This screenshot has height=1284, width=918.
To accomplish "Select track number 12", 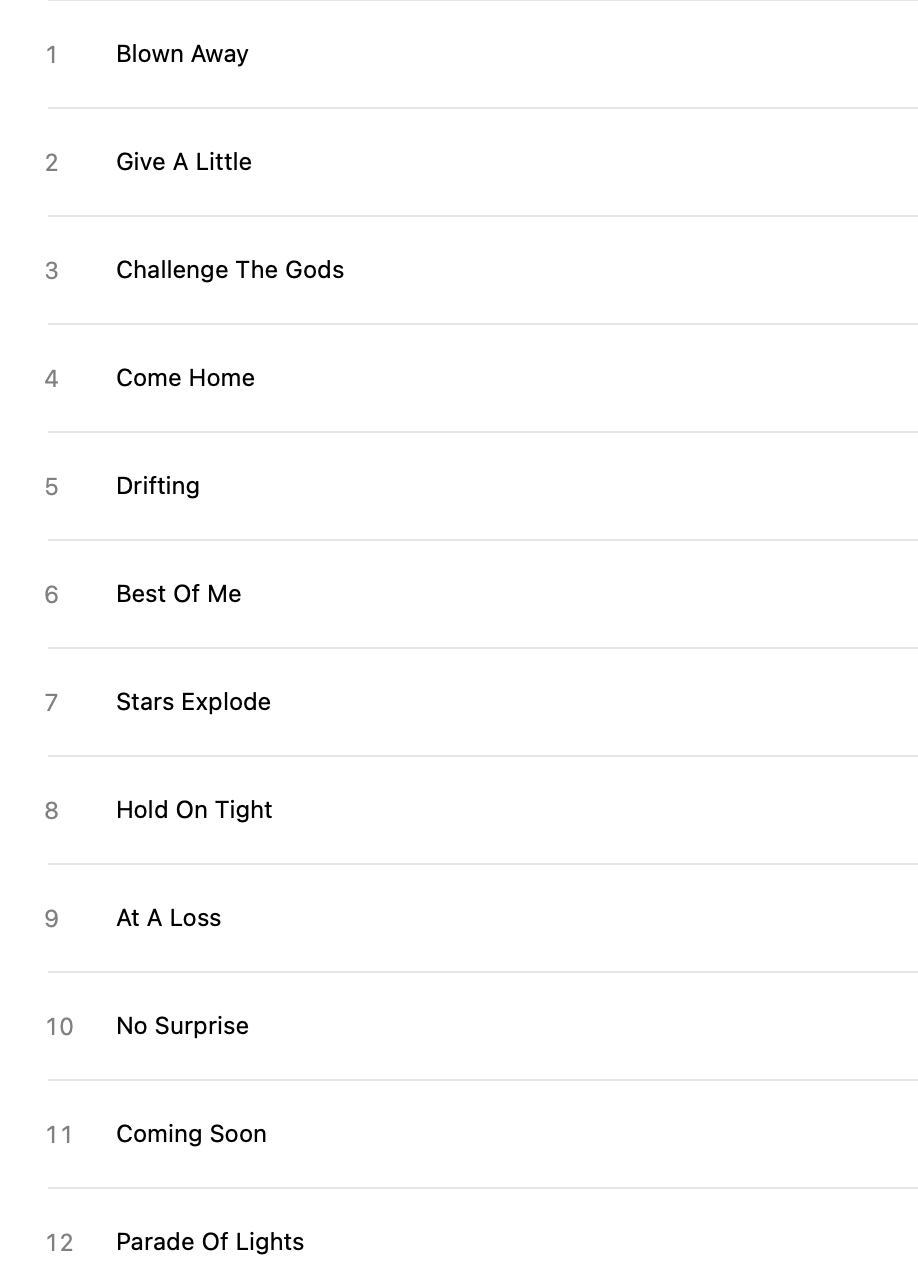I will [59, 1243].
